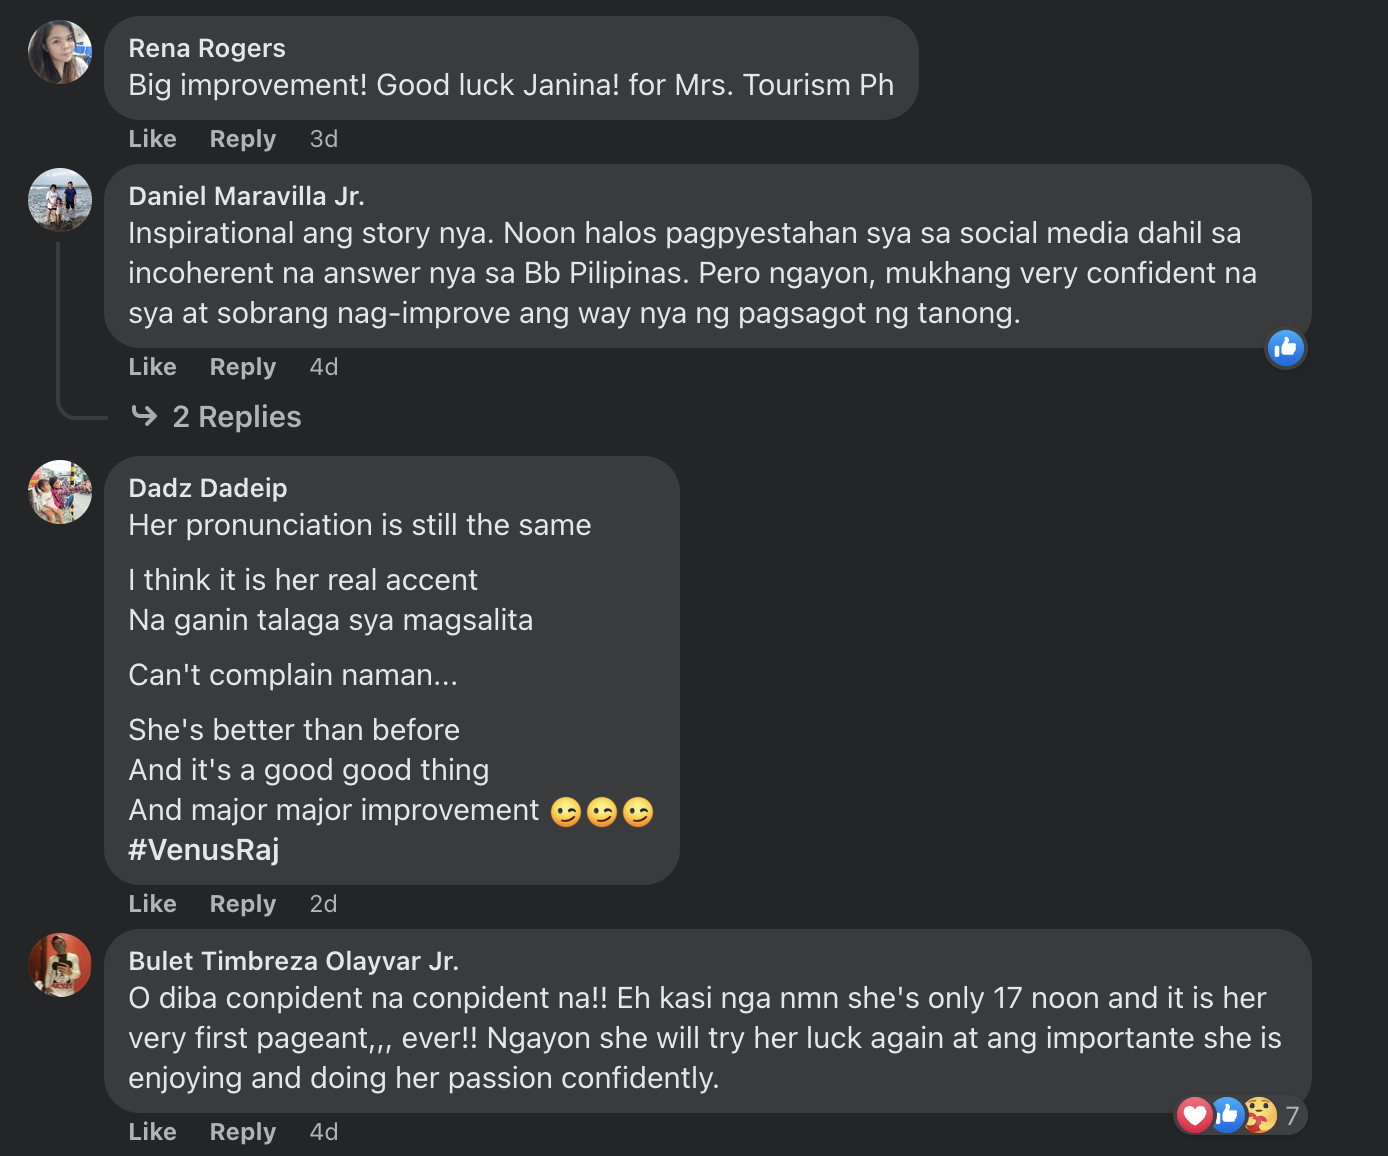
Task: Open Daniel Maravilla Jr.'s profile picture
Action: pos(60,200)
